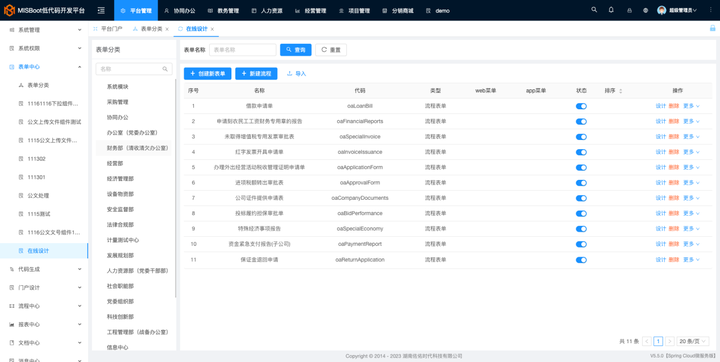
Task: Toggle status switch for 保证金退回申请
Action: click(581, 260)
